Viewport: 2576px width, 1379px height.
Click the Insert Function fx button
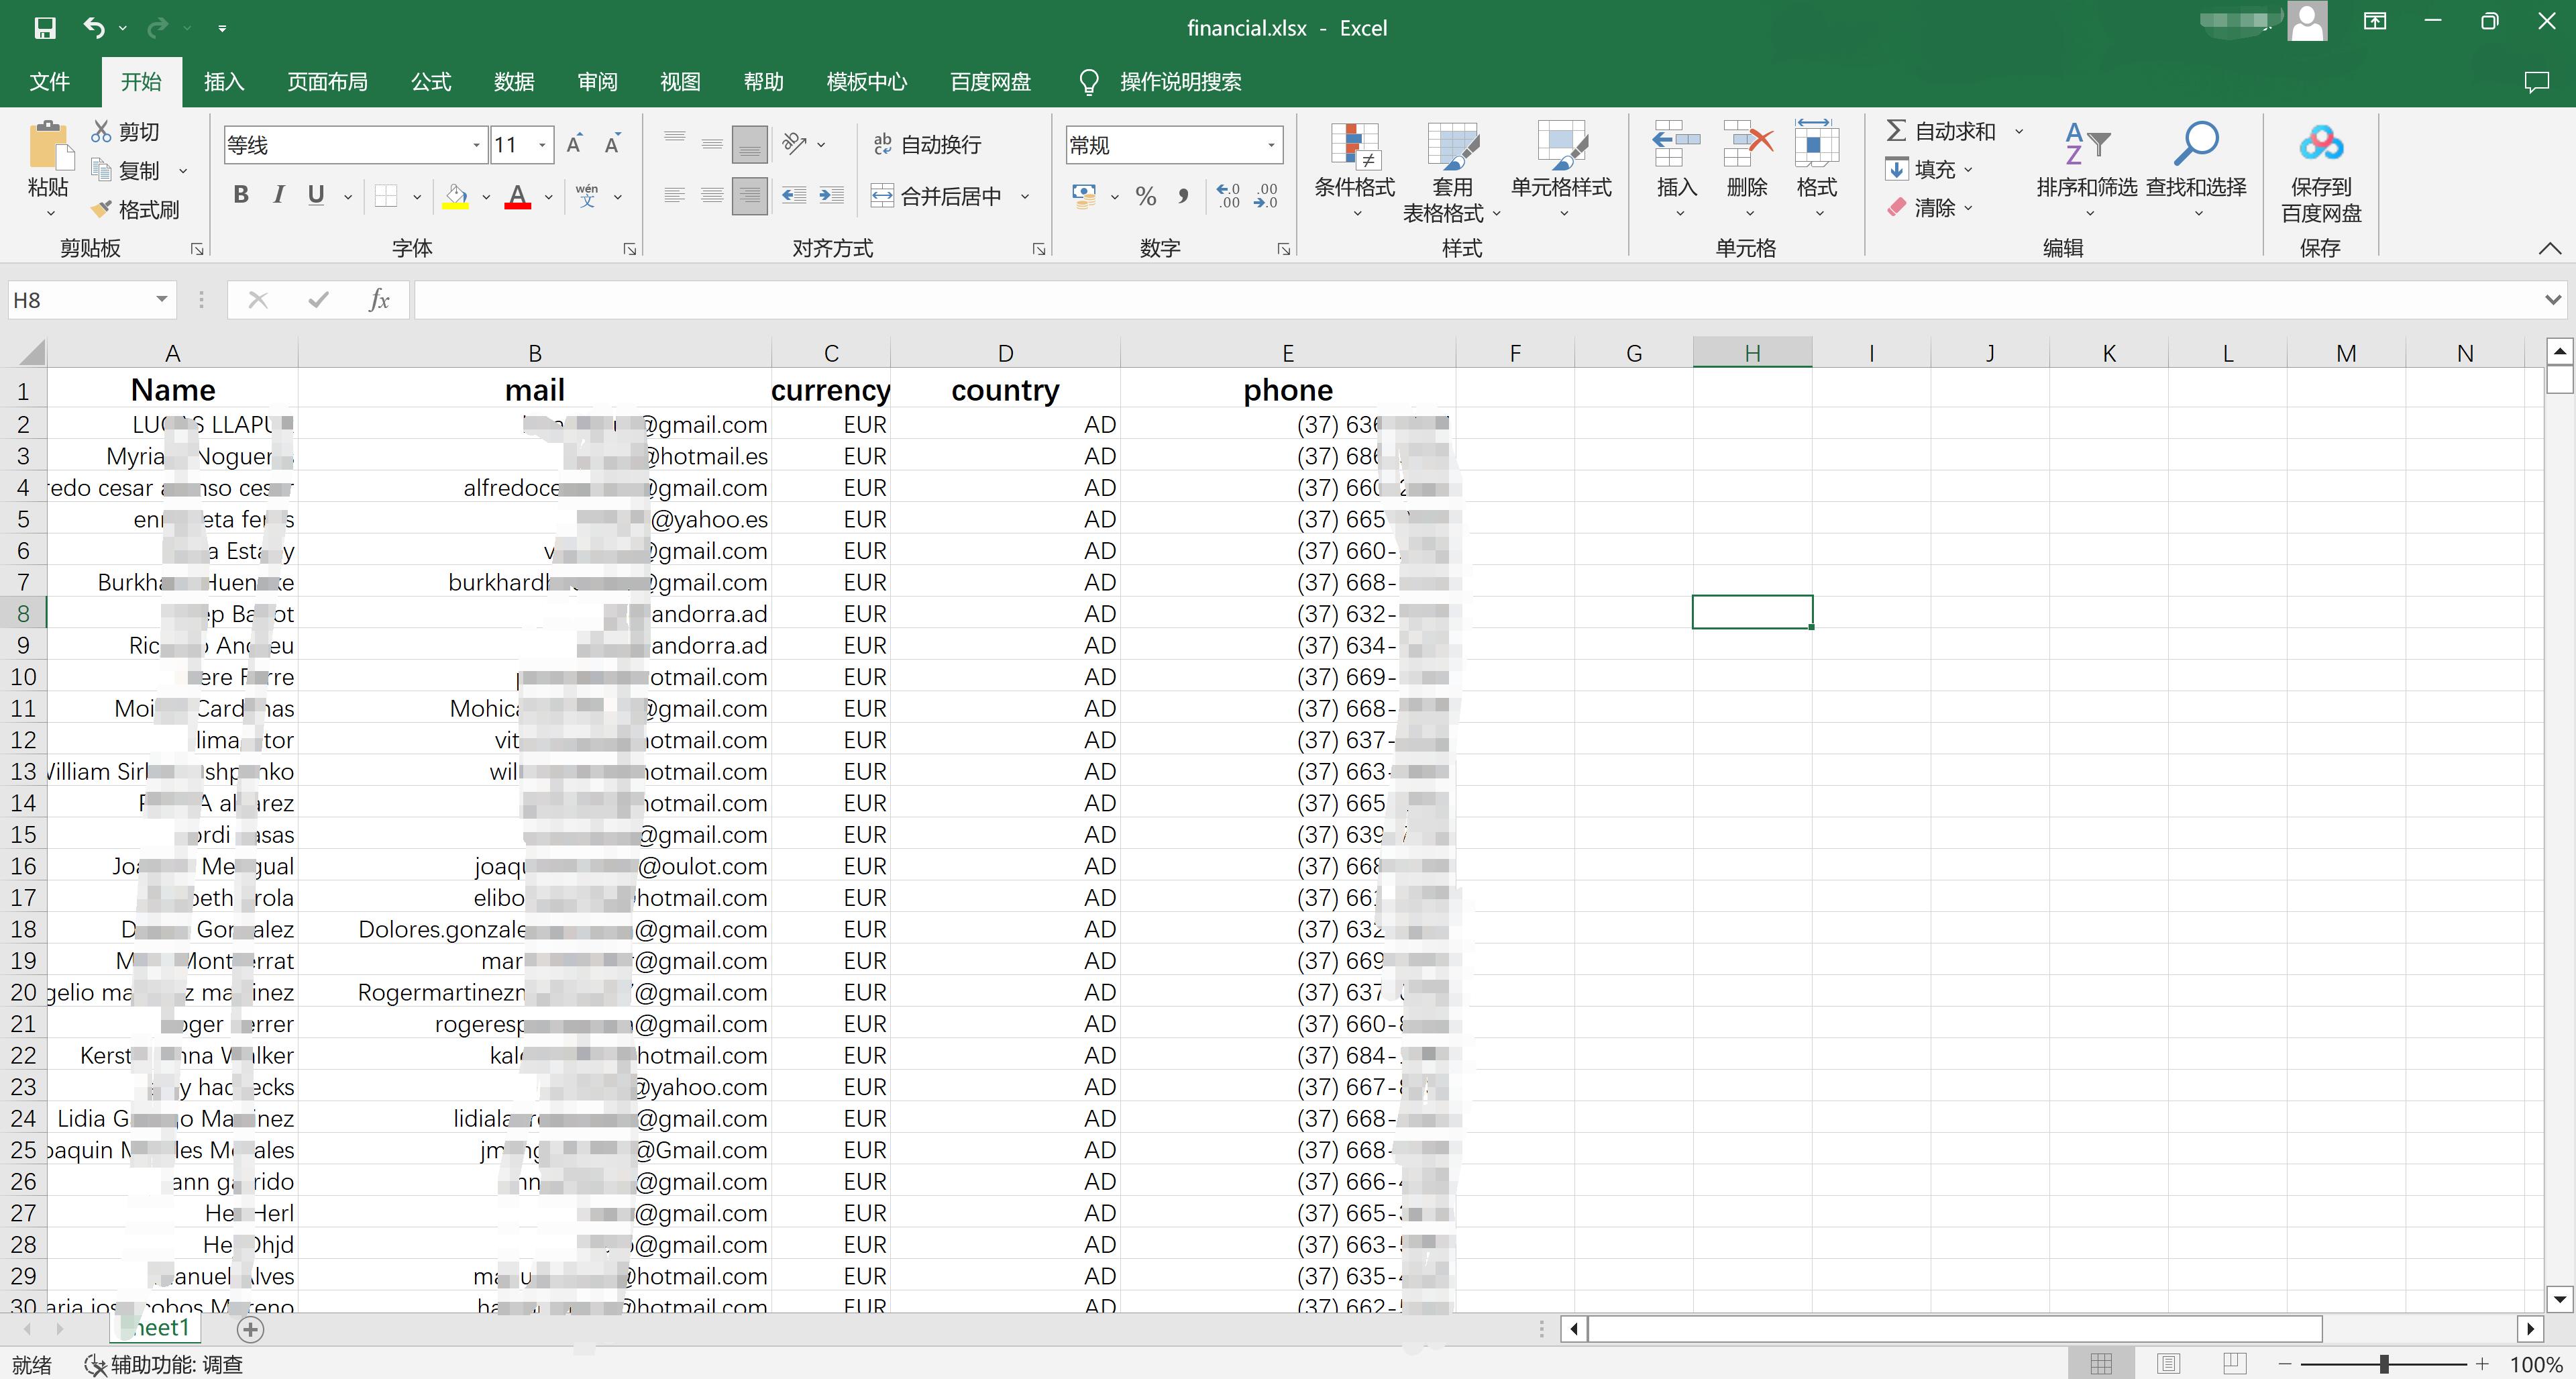pyautogui.click(x=379, y=299)
